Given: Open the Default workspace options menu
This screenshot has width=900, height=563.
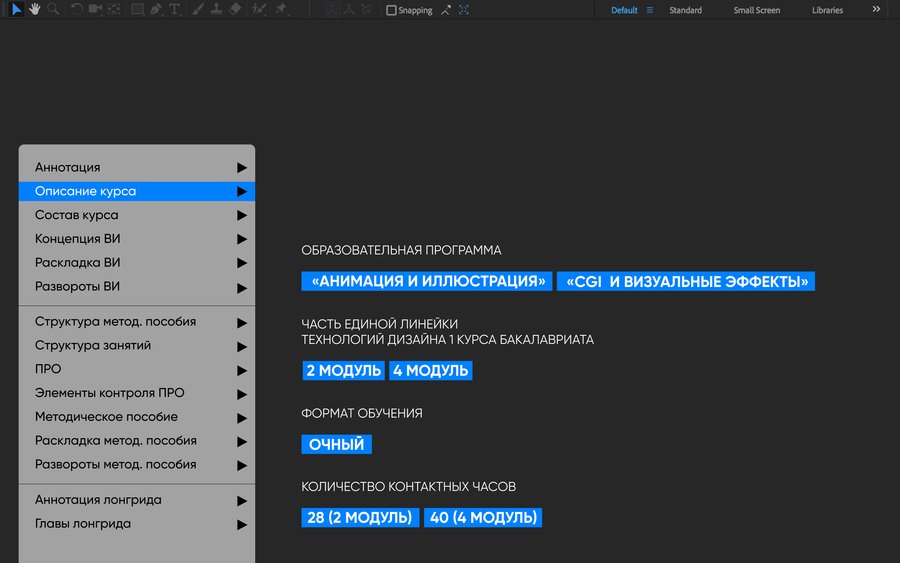Looking at the screenshot, I should [649, 10].
